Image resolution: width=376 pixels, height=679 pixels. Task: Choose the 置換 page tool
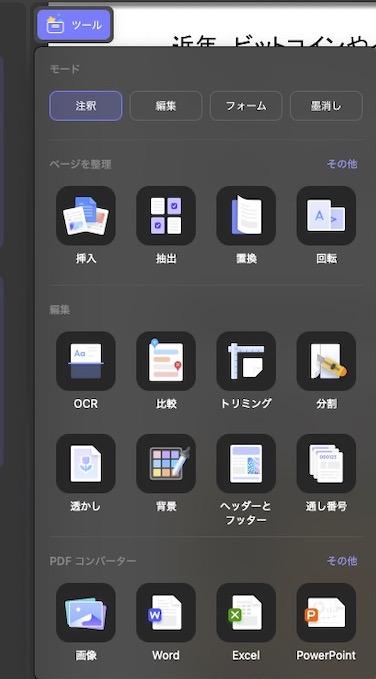click(246, 216)
